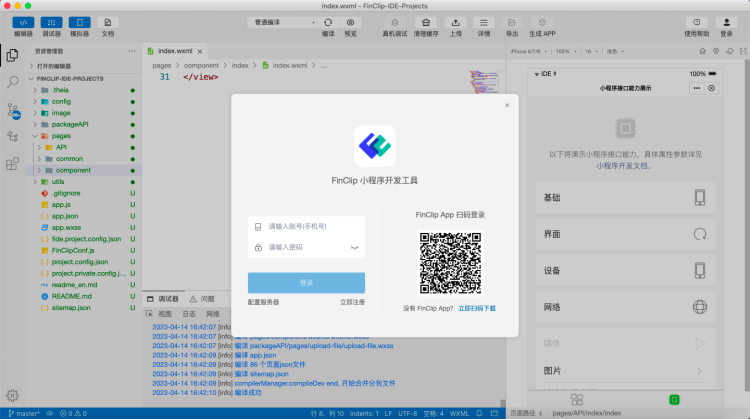Click the master branch status item
Screen dimensions: 750x419
(23, 413)
